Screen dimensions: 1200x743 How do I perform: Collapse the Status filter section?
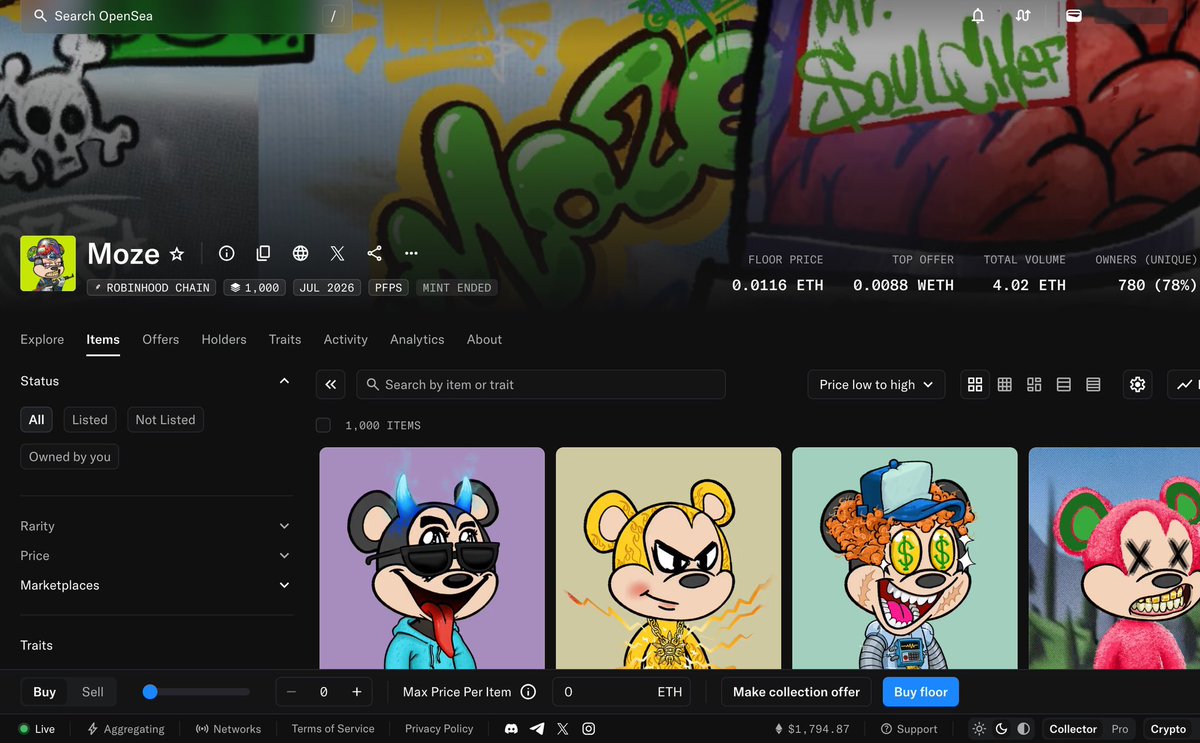(284, 381)
